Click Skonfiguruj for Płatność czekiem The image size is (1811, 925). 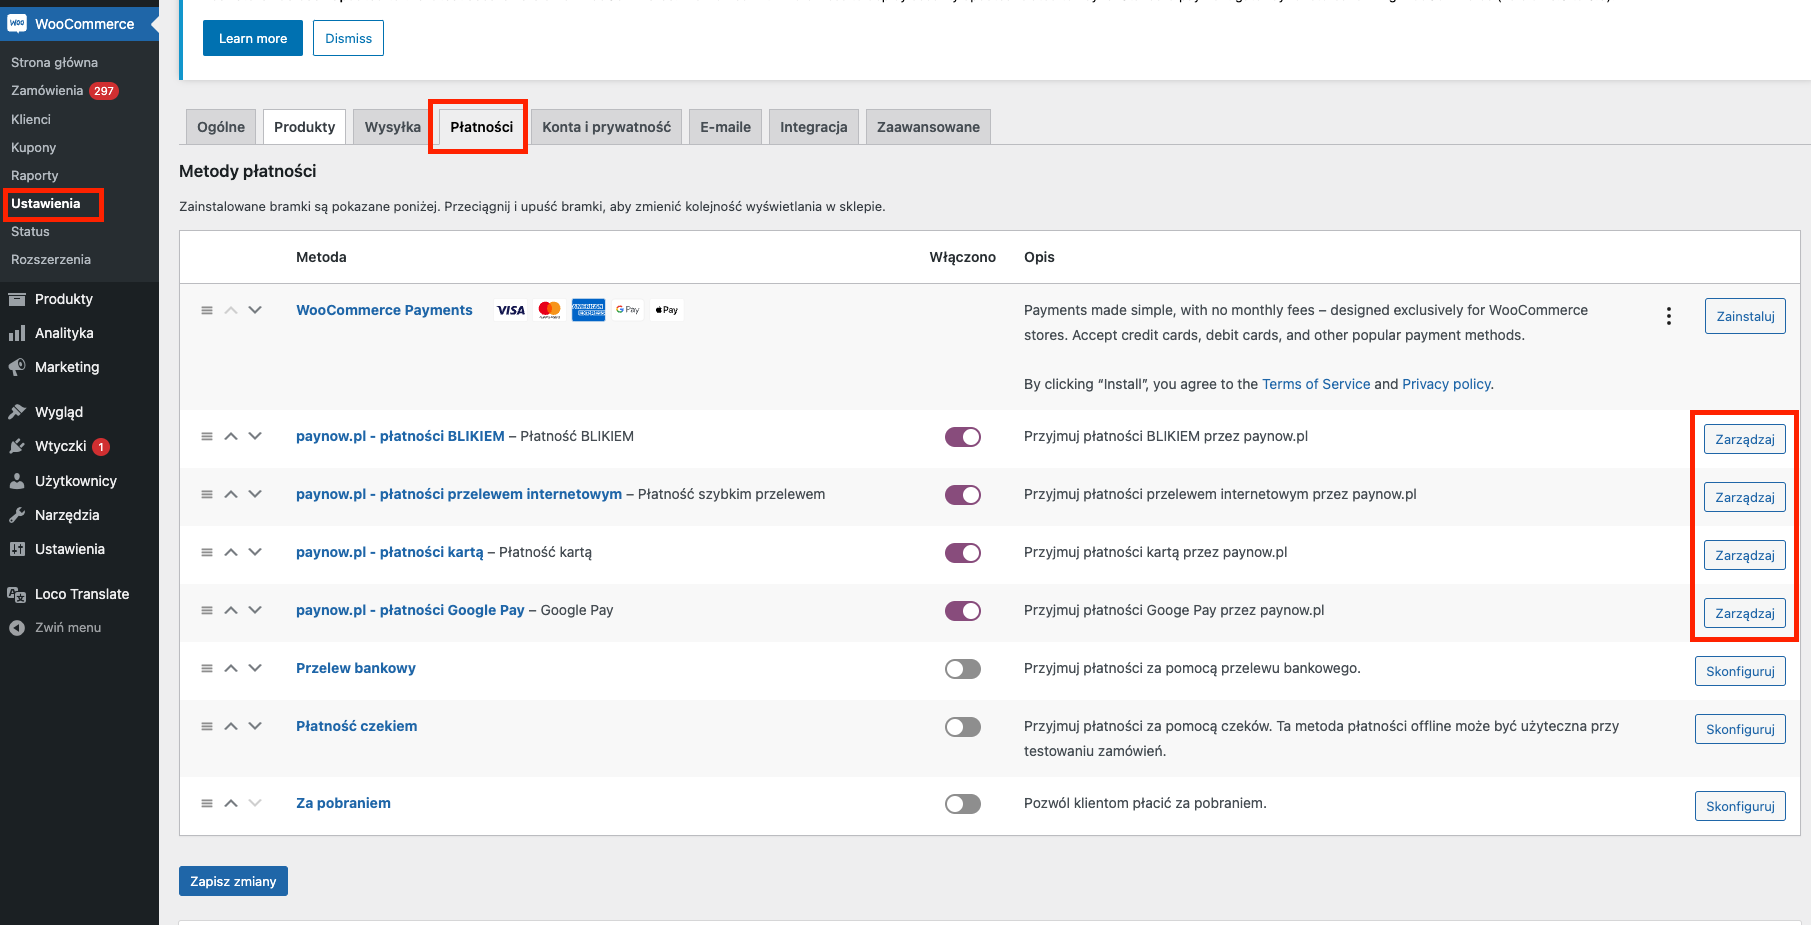point(1740,729)
